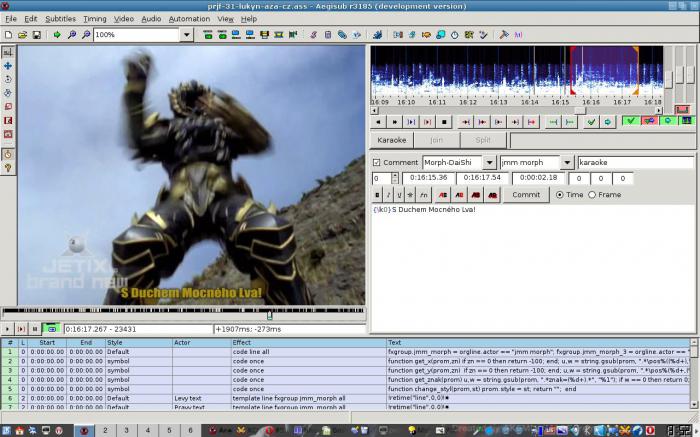
Task: Open visual typesetting help question mark icon
Action: [8, 168]
